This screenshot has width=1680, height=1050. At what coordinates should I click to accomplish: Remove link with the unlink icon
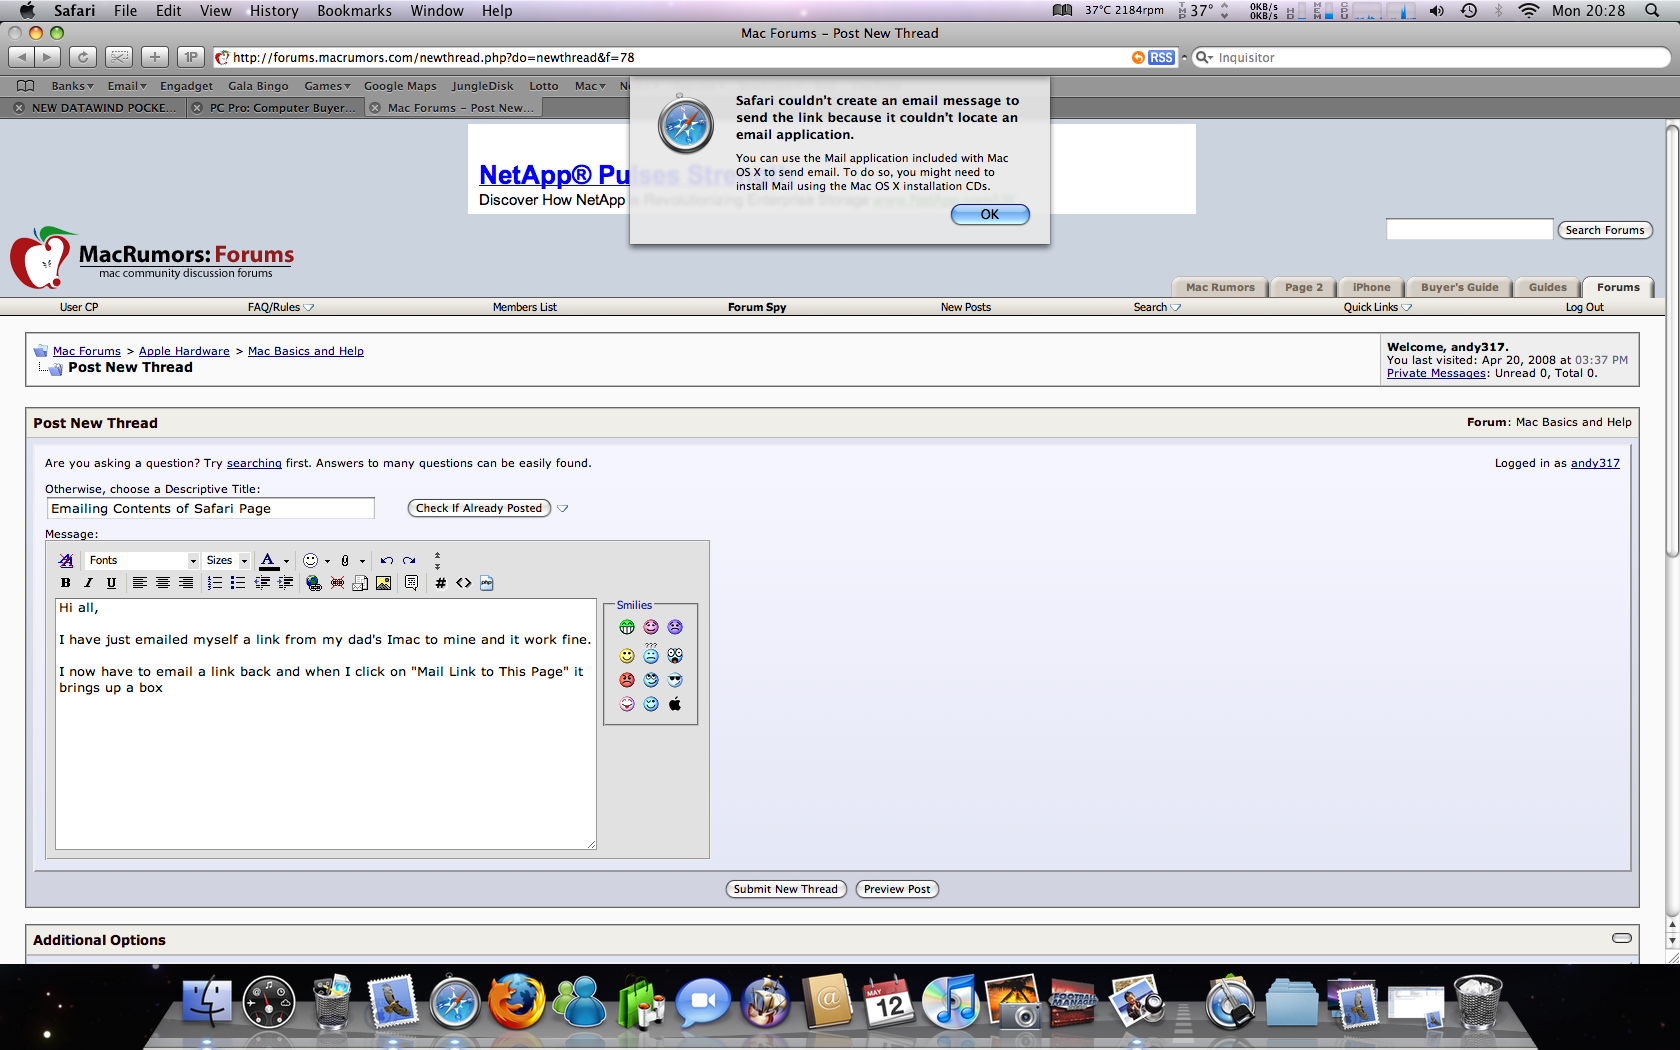(337, 583)
